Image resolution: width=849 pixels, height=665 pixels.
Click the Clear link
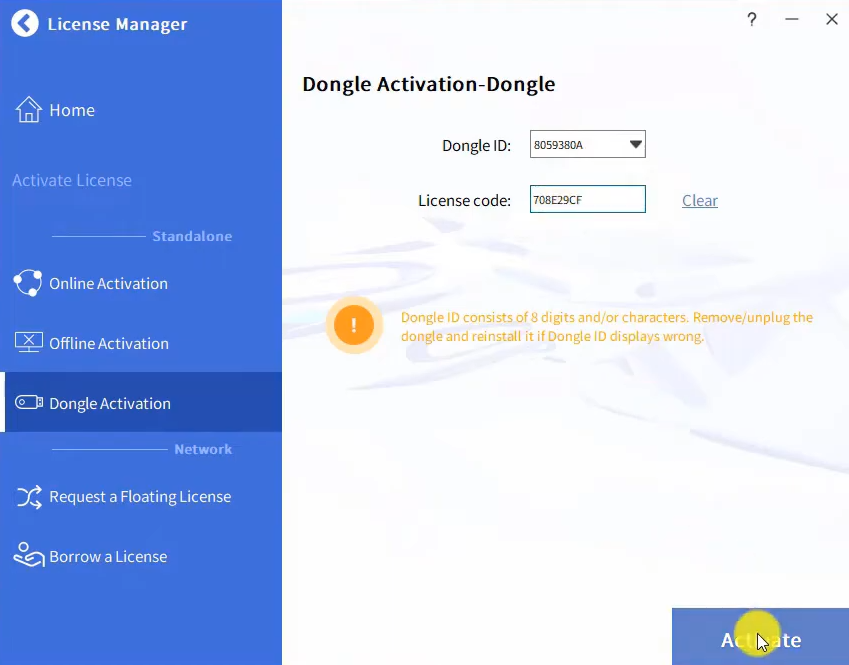[x=700, y=200]
